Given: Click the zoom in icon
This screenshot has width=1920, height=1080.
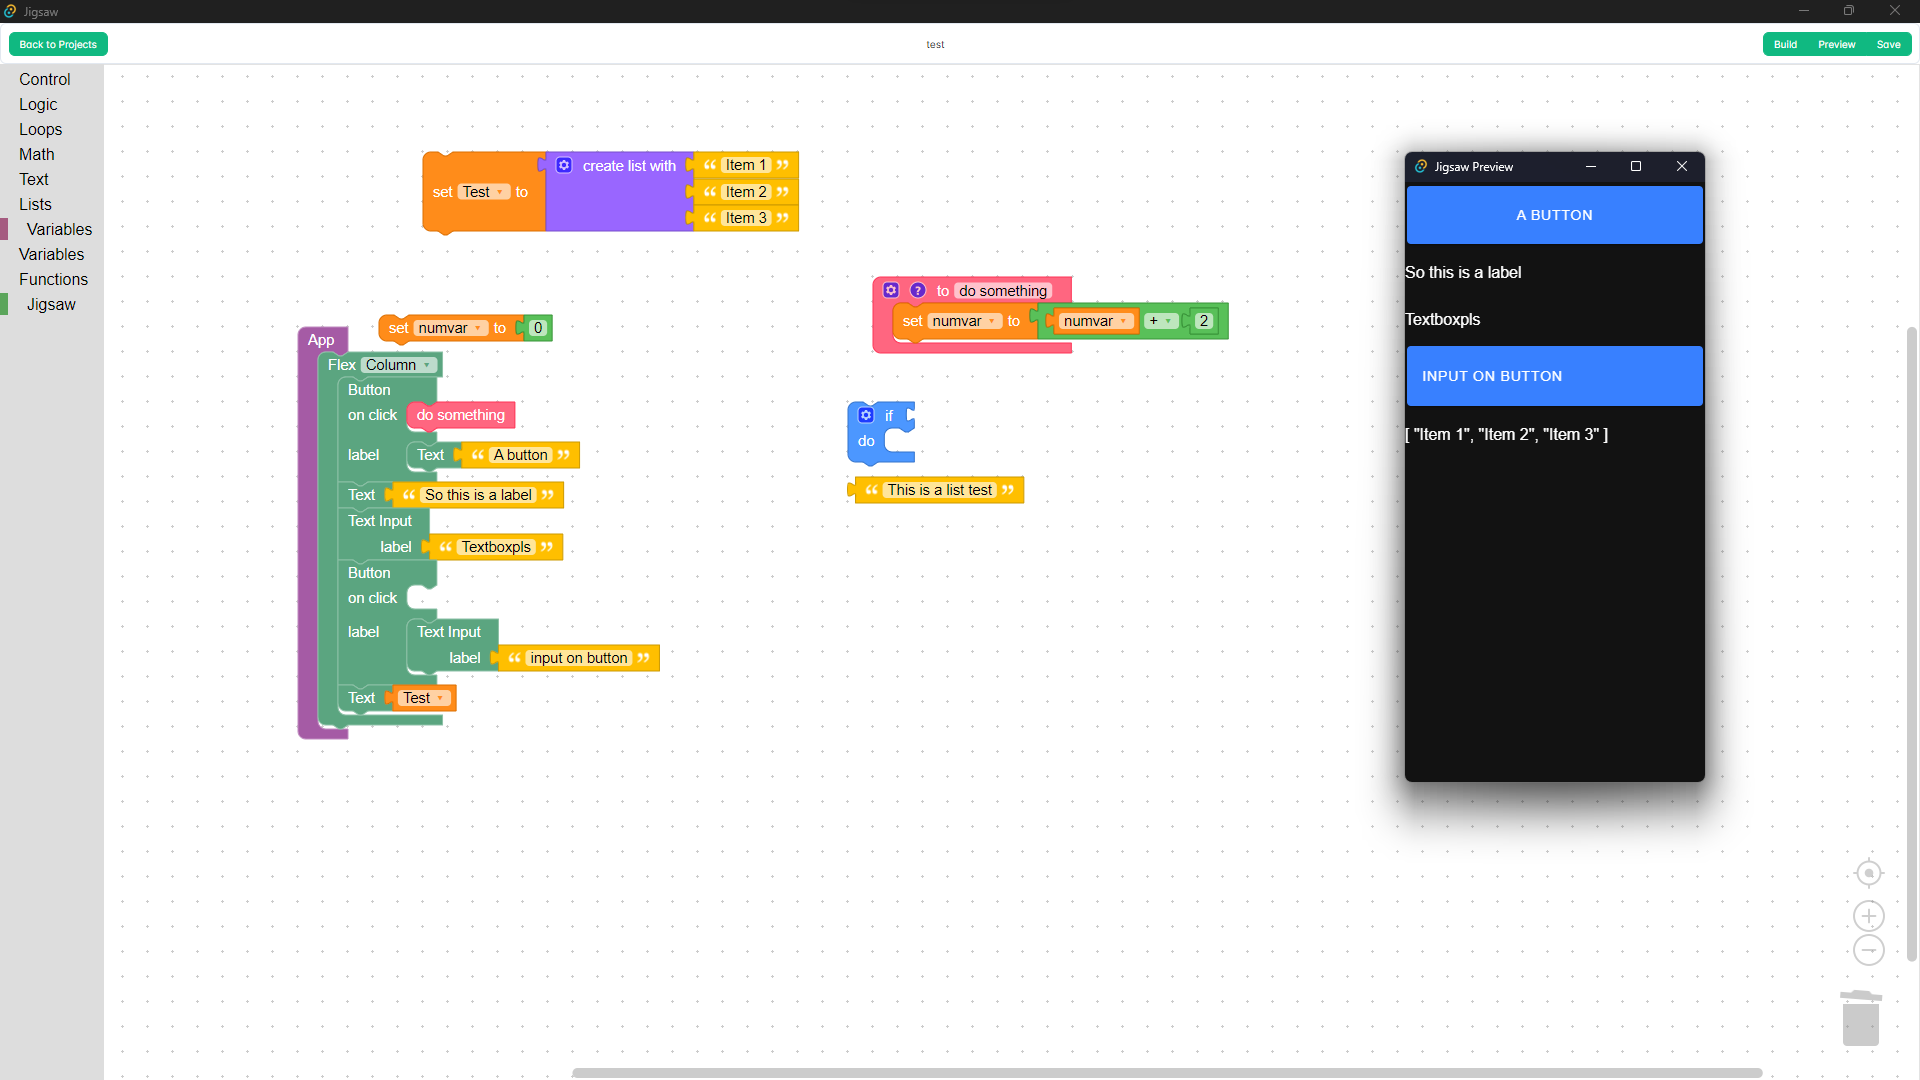Looking at the screenshot, I should click(1869, 916).
